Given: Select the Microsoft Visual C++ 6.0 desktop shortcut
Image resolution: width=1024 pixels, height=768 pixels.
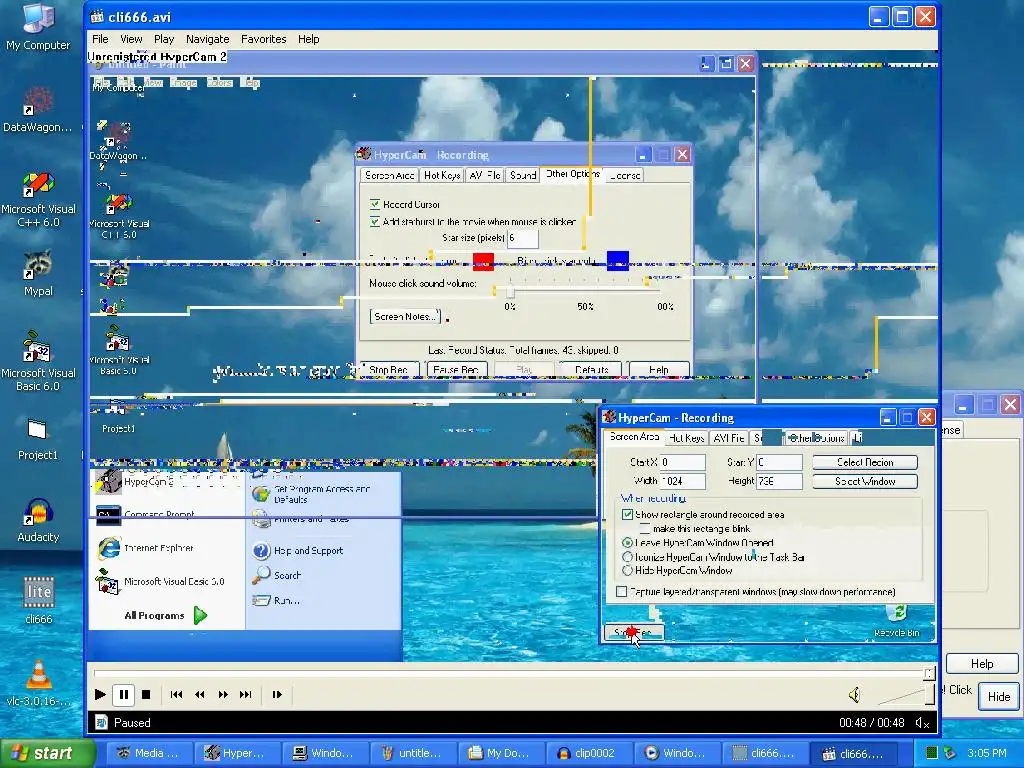Looking at the screenshot, I should pos(38,200).
